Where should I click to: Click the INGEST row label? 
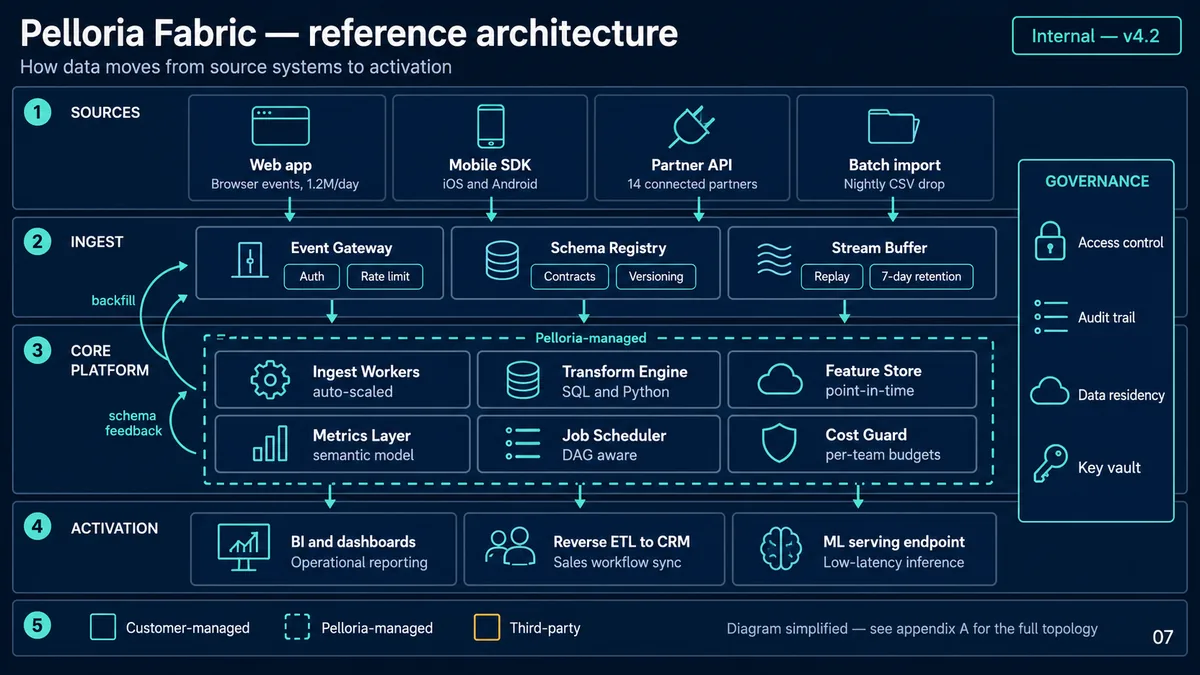97,241
